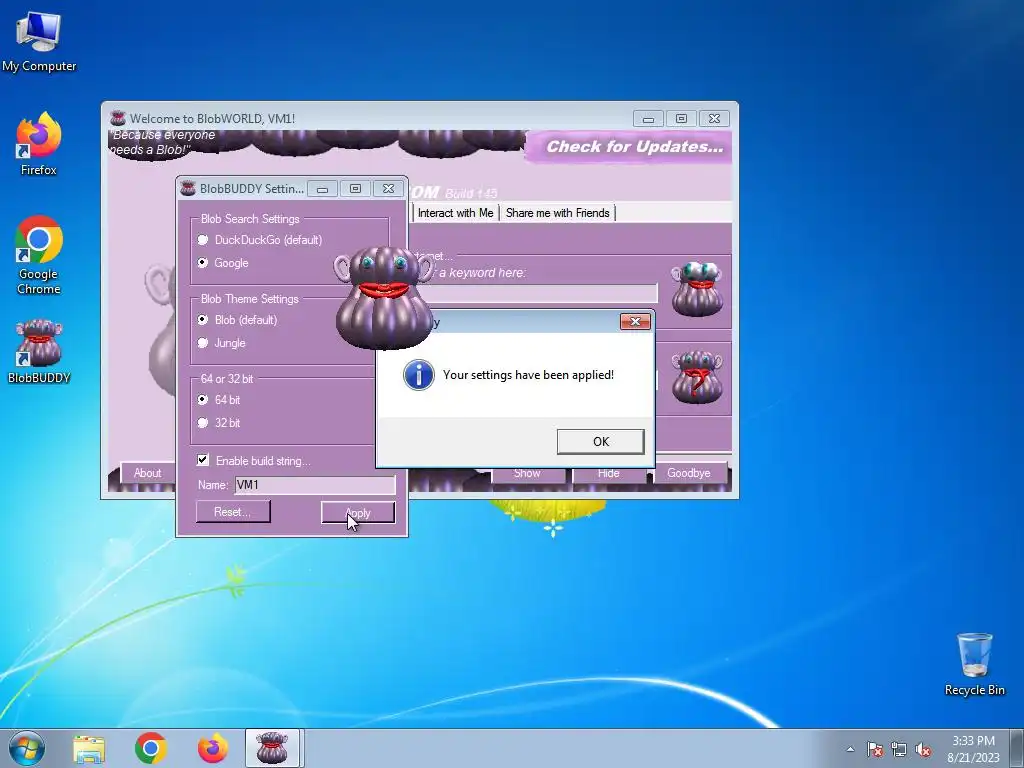Click the About button in BlobWORLD
This screenshot has height=768, width=1024.
coord(148,473)
